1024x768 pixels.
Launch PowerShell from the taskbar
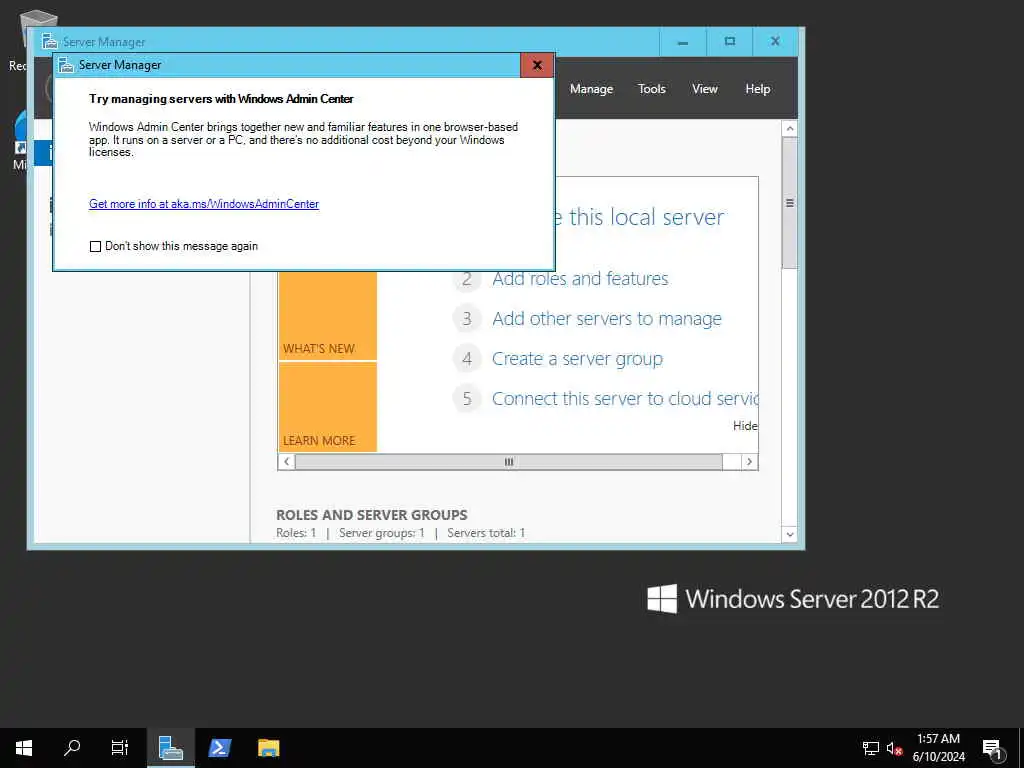pyautogui.click(x=219, y=748)
